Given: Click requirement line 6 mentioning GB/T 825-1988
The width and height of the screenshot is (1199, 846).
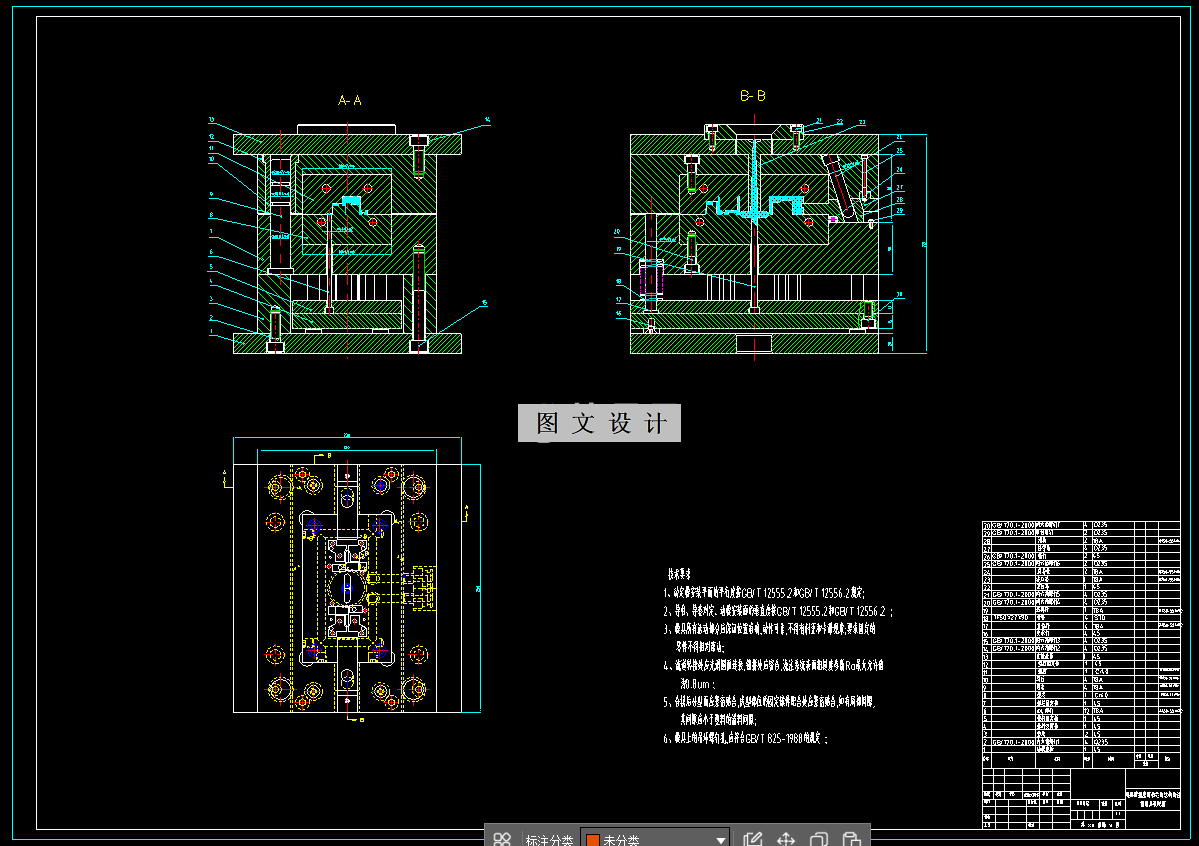Looking at the screenshot, I should [746, 738].
